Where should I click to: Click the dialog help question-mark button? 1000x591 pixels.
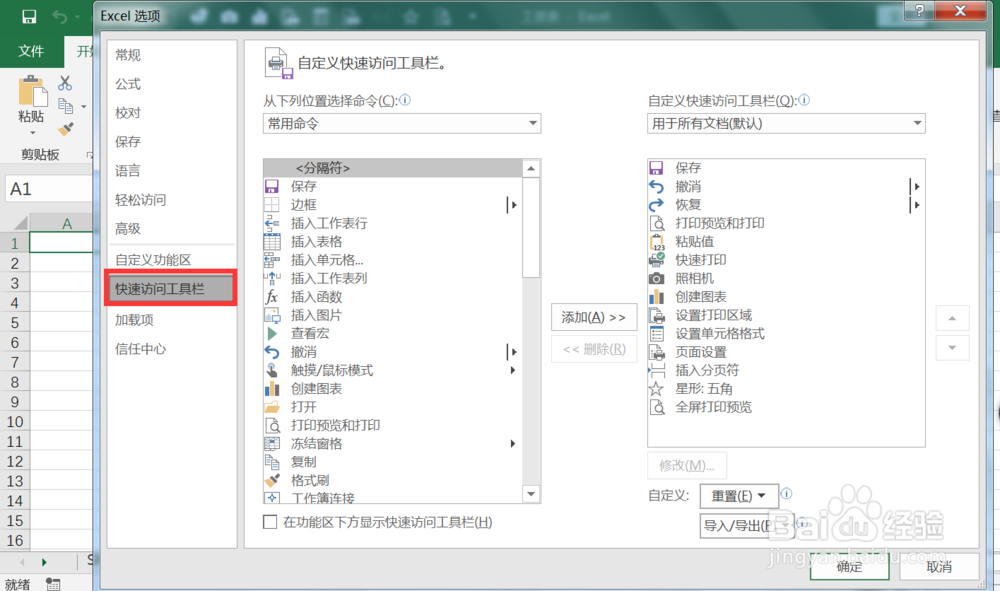click(x=920, y=10)
